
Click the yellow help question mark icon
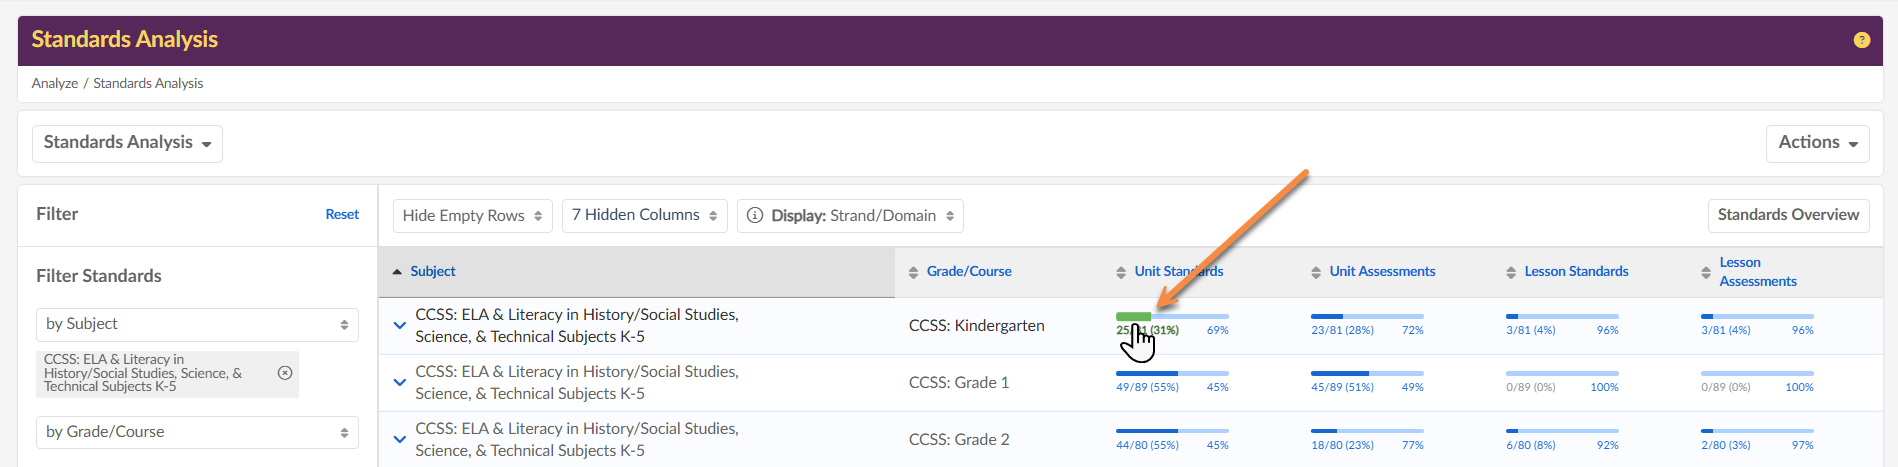[x=1861, y=40]
